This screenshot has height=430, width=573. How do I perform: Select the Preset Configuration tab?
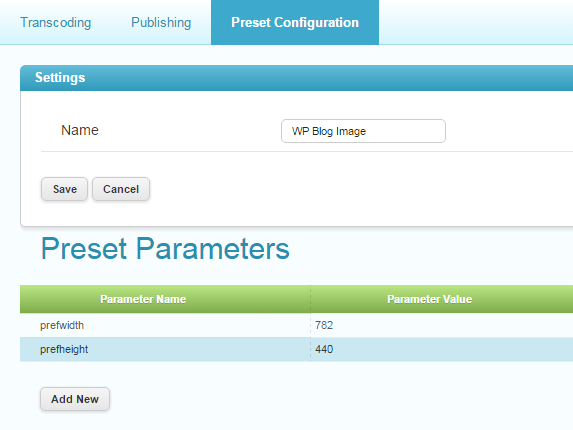295,22
